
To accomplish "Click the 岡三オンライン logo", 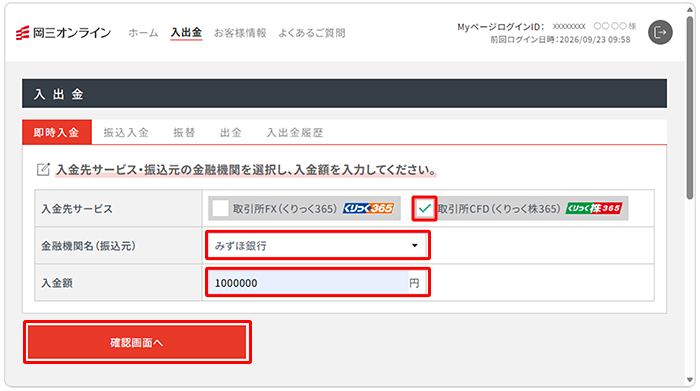I will pos(63,33).
